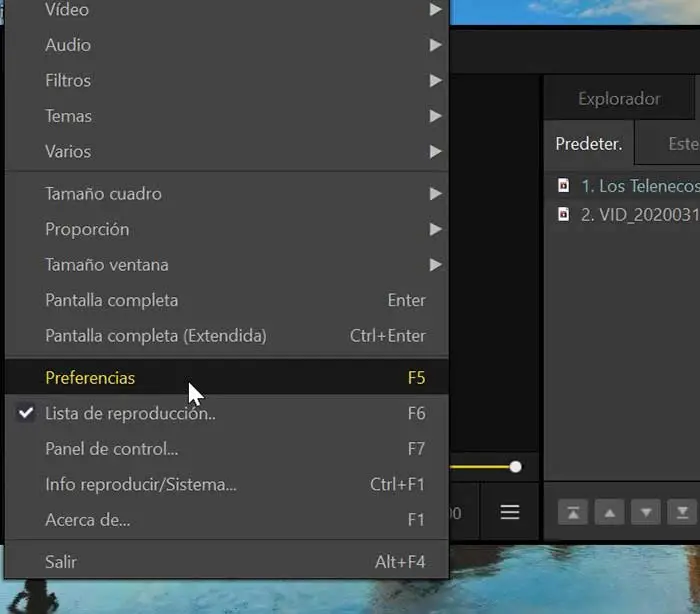Move playlist item down button
This screenshot has width=700, height=614.
(646, 512)
